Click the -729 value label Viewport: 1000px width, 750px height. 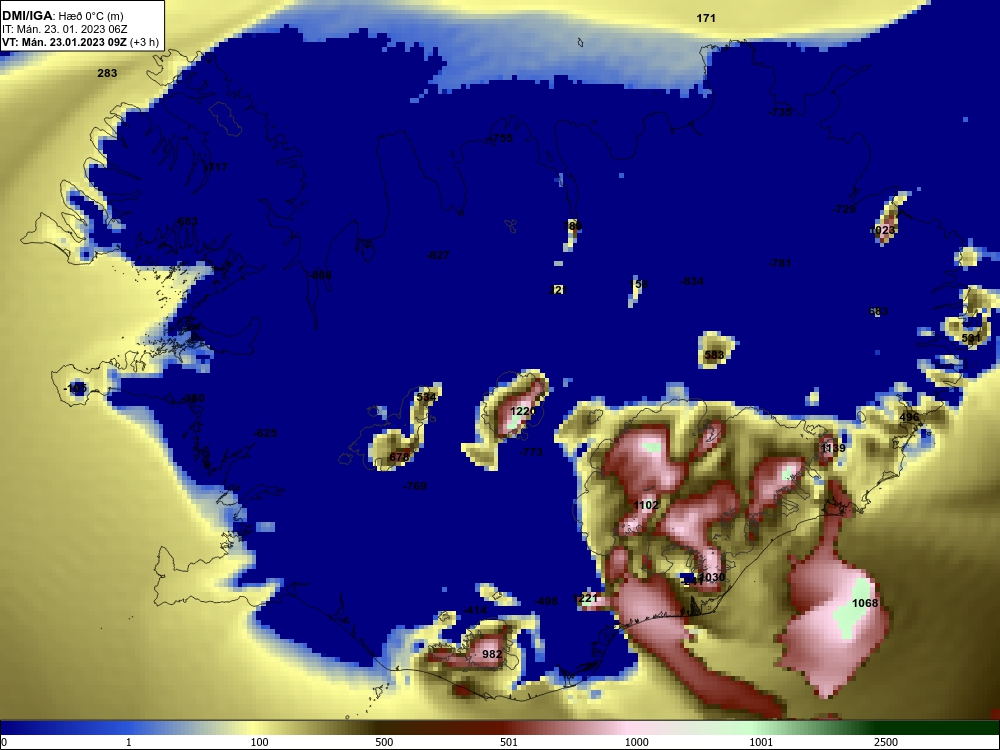(844, 210)
